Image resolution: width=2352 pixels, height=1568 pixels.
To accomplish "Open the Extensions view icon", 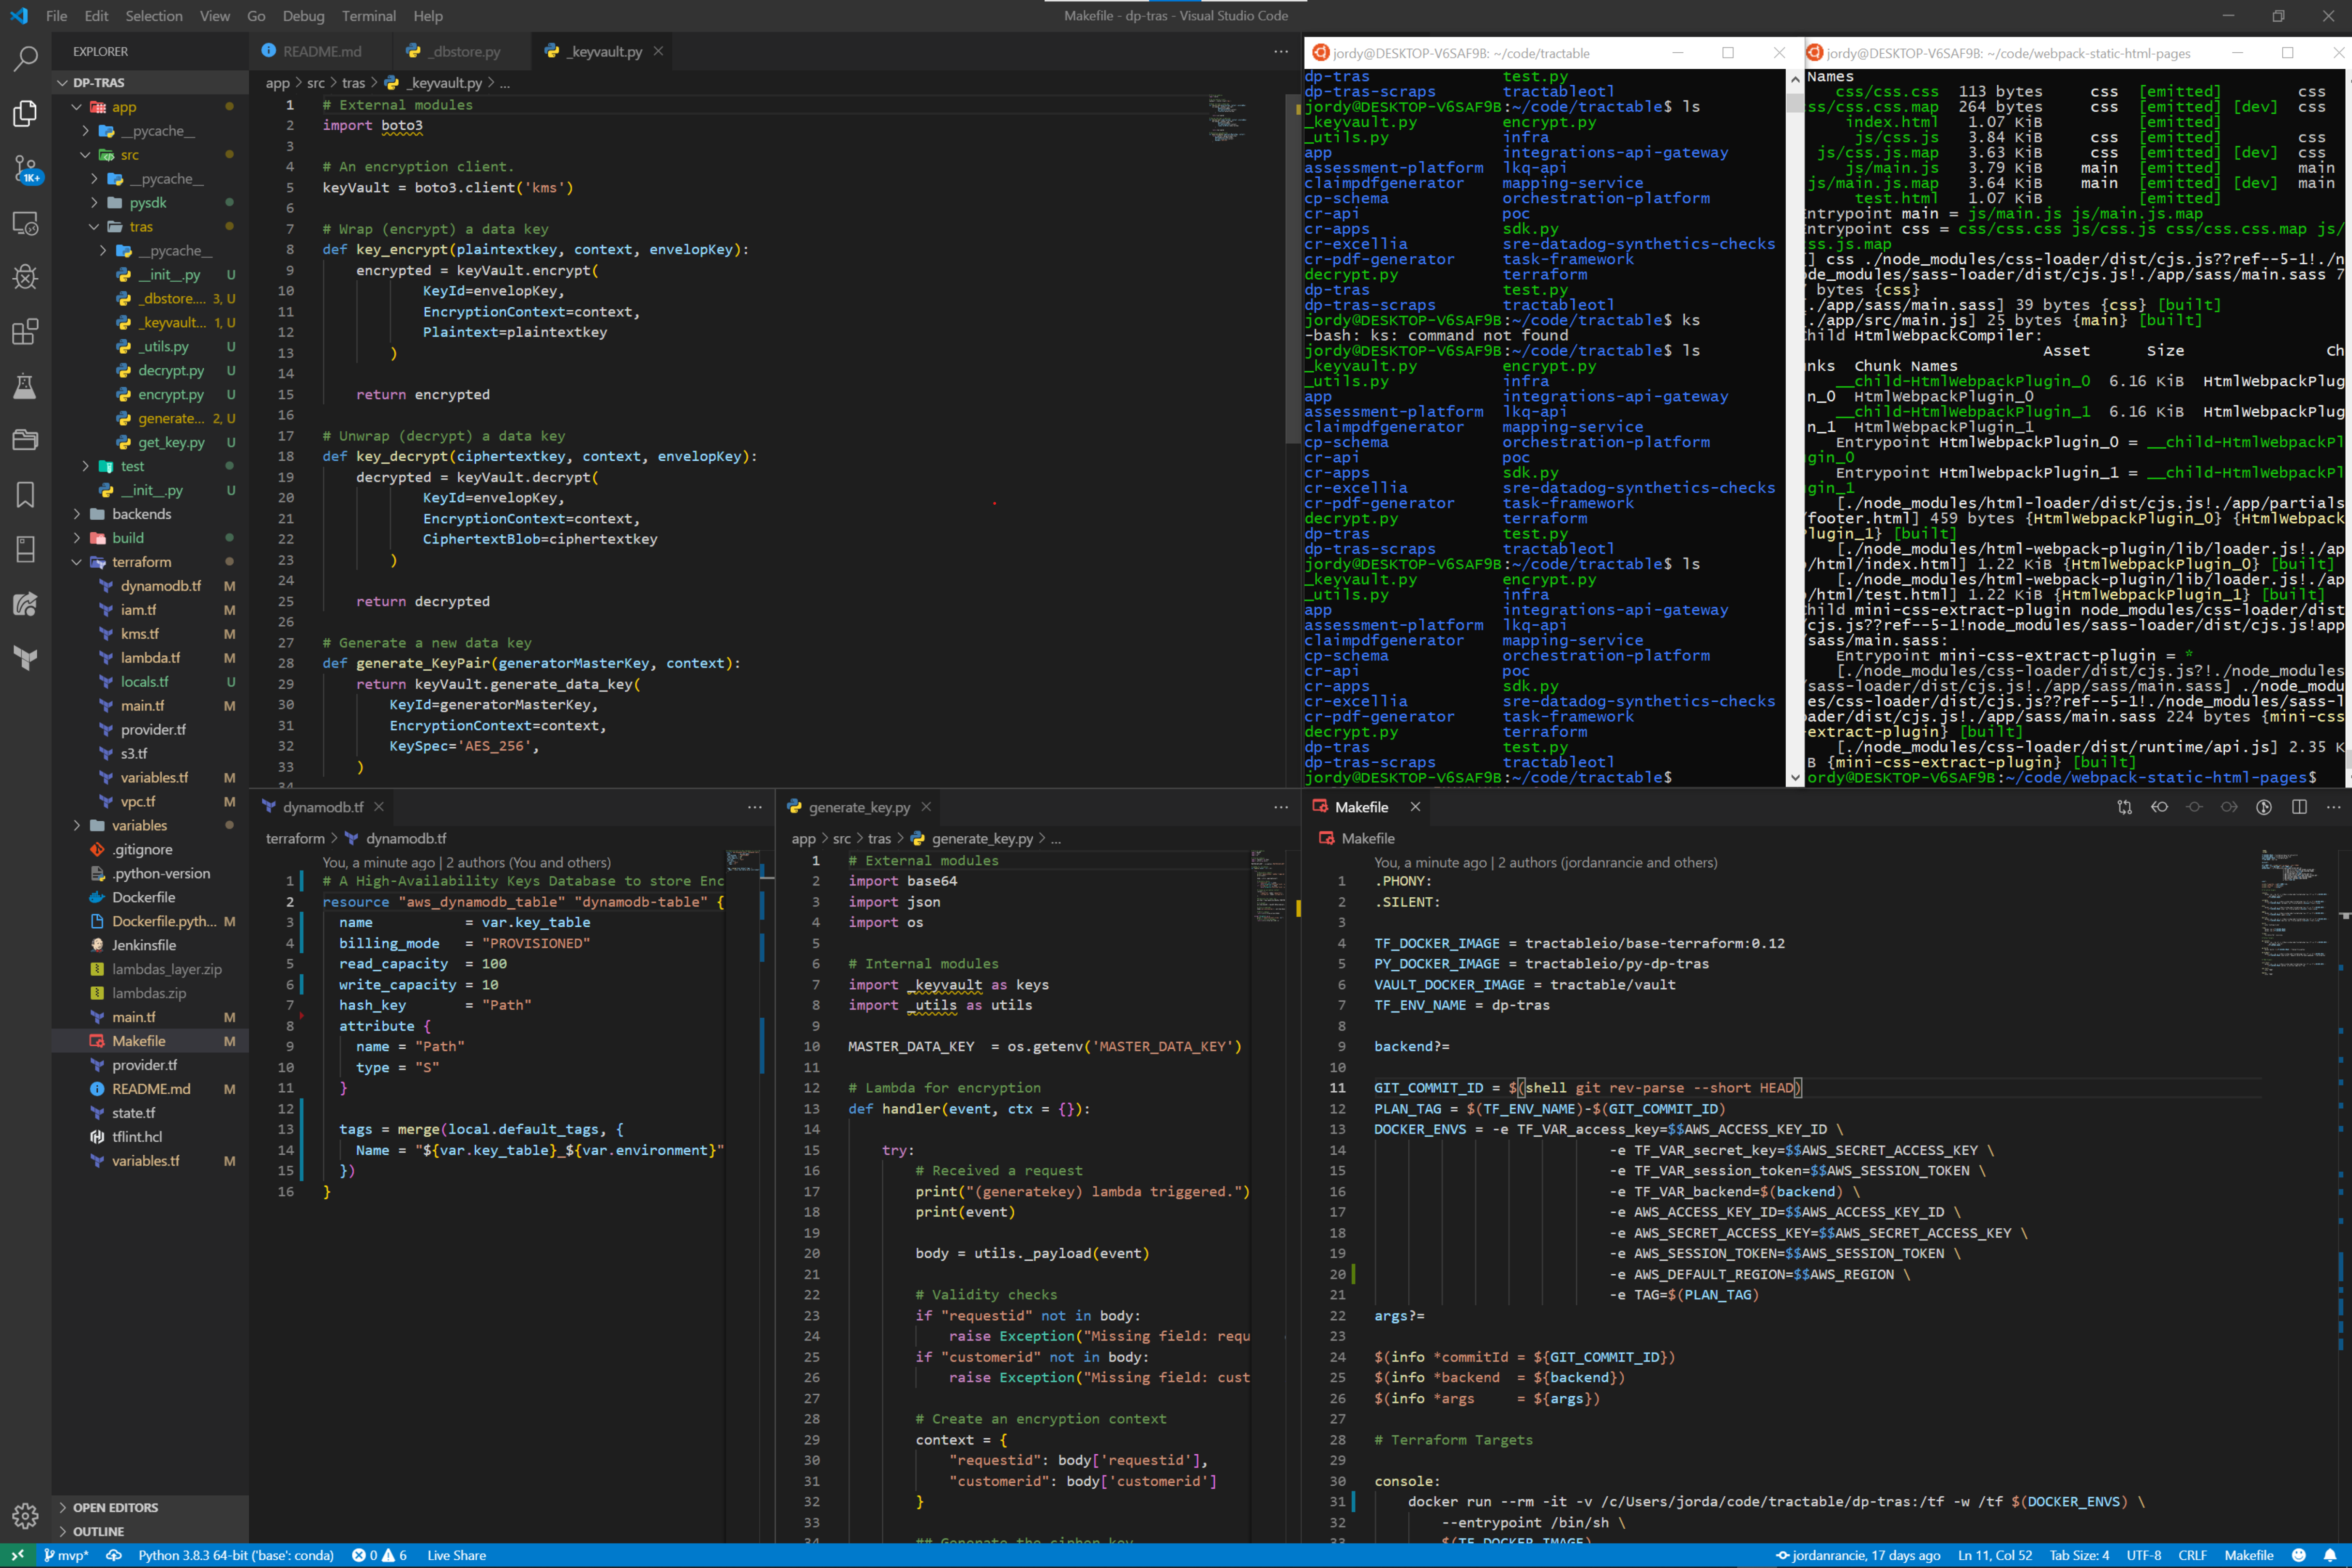I will pyautogui.click(x=25, y=331).
